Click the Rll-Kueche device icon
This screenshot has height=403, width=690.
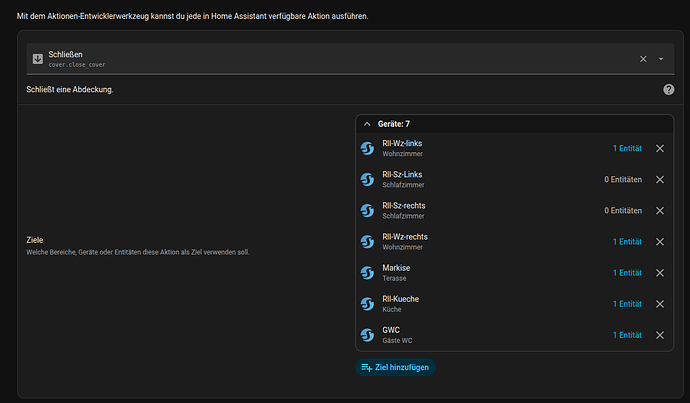pyautogui.click(x=369, y=304)
